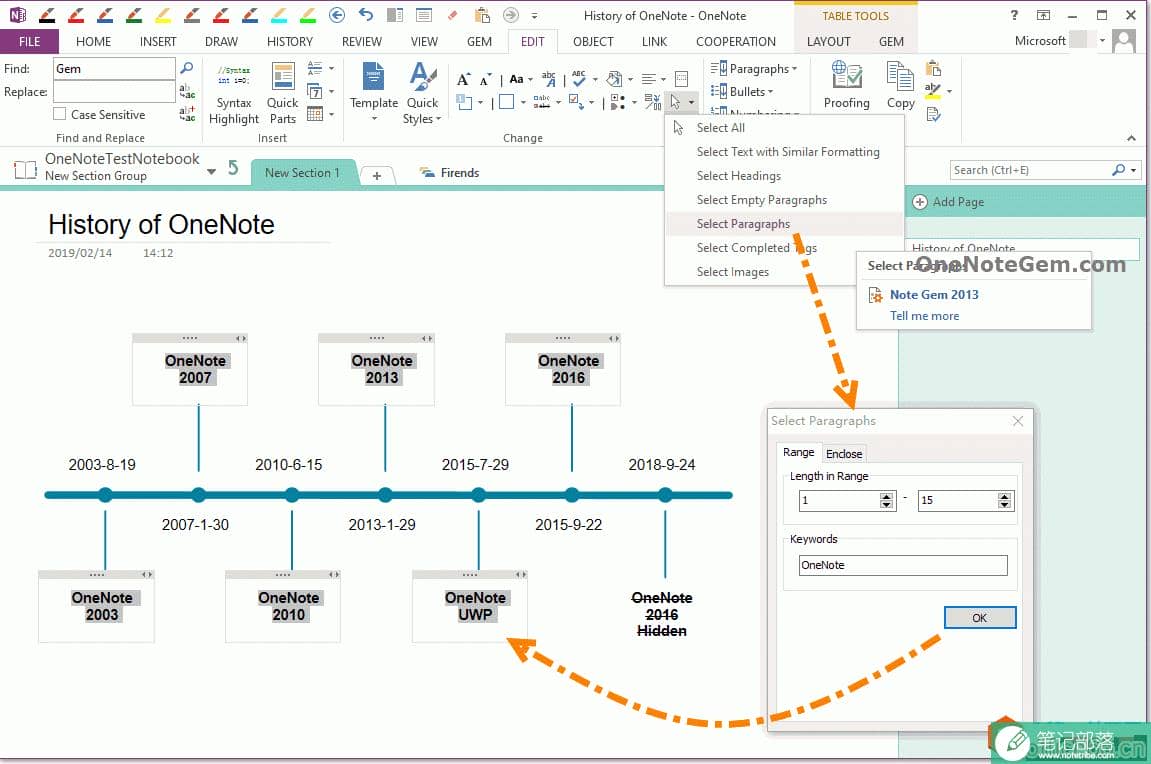Click the eraser icon in quick access toolbar
This screenshot has height=764, width=1151.
tap(452, 15)
